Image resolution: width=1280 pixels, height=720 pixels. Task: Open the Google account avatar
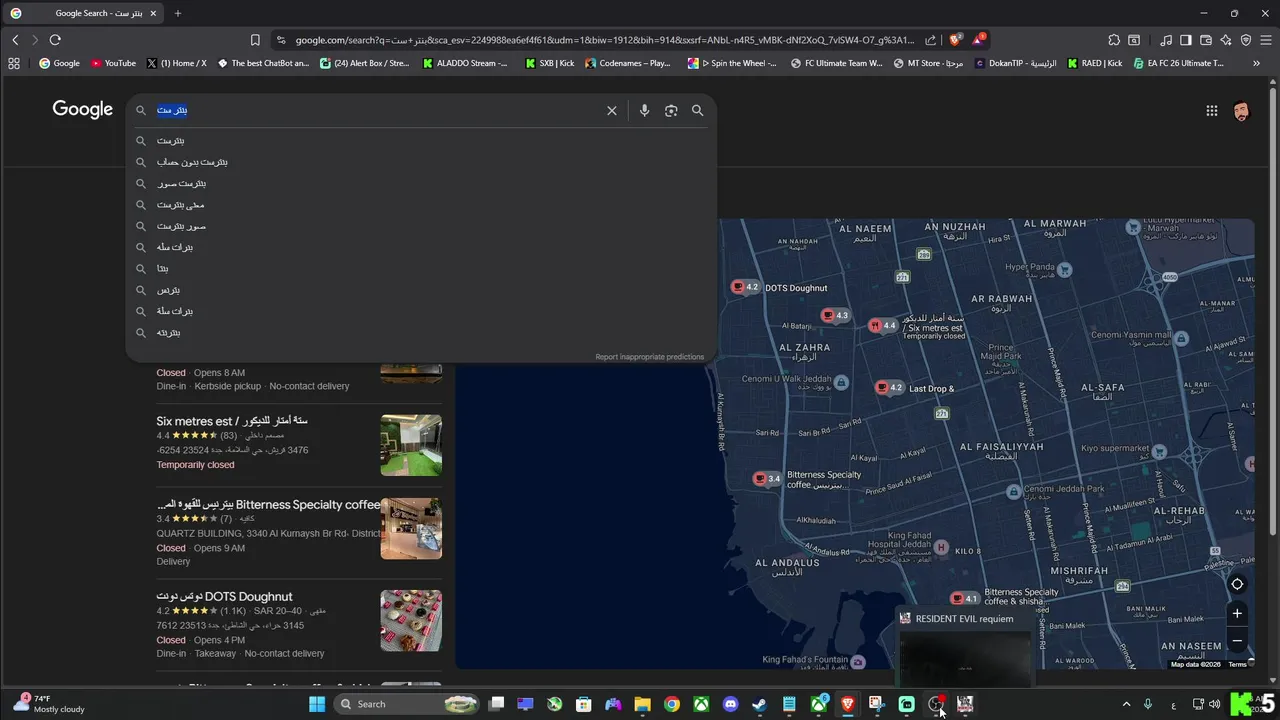(x=1241, y=111)
